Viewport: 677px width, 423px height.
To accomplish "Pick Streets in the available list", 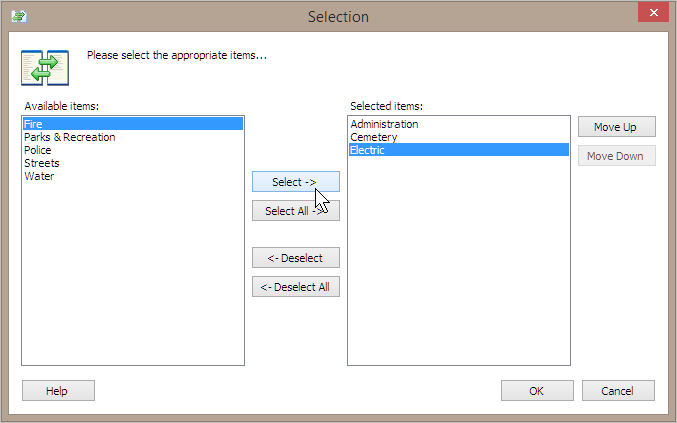I will (x=133, y=163).
